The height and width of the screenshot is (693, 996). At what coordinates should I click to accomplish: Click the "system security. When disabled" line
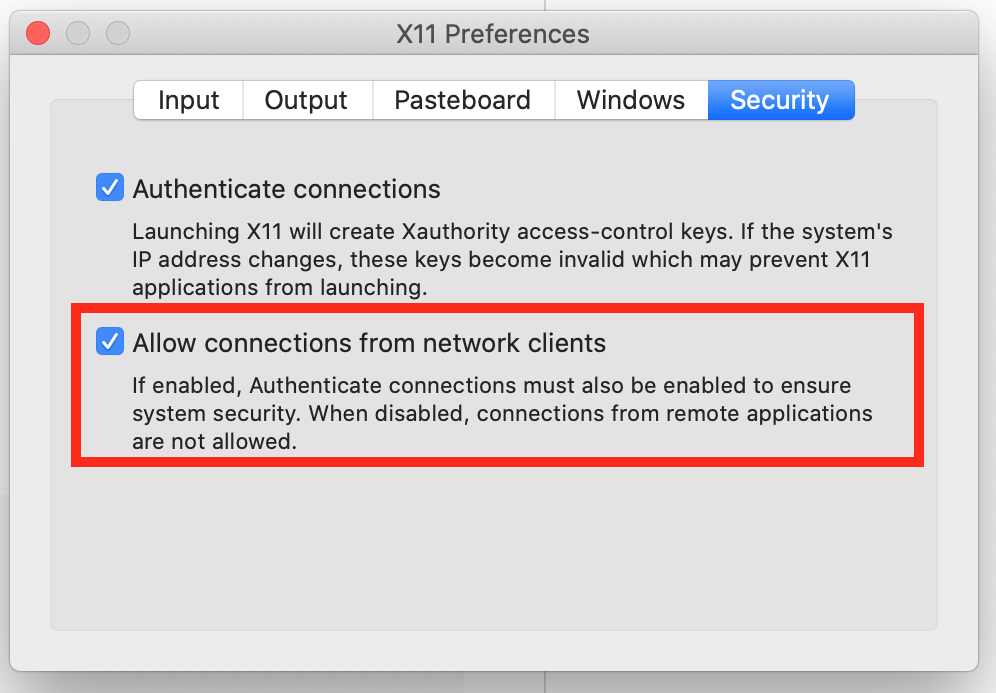(x=502, y=413)
